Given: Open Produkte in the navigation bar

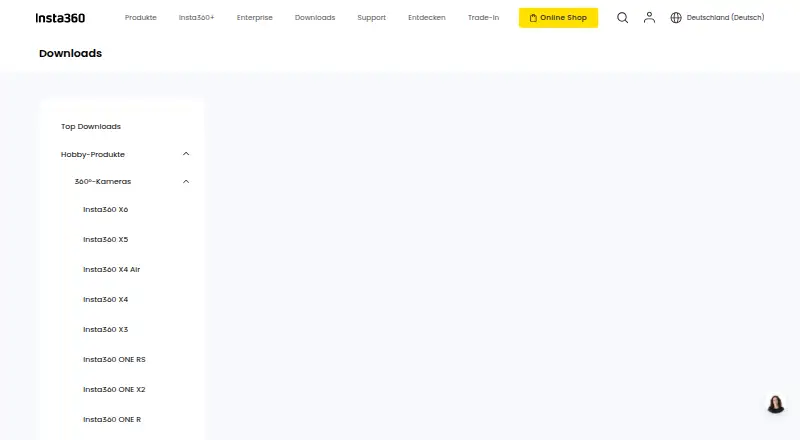Looking at the screenshot, I should [141, 17].
